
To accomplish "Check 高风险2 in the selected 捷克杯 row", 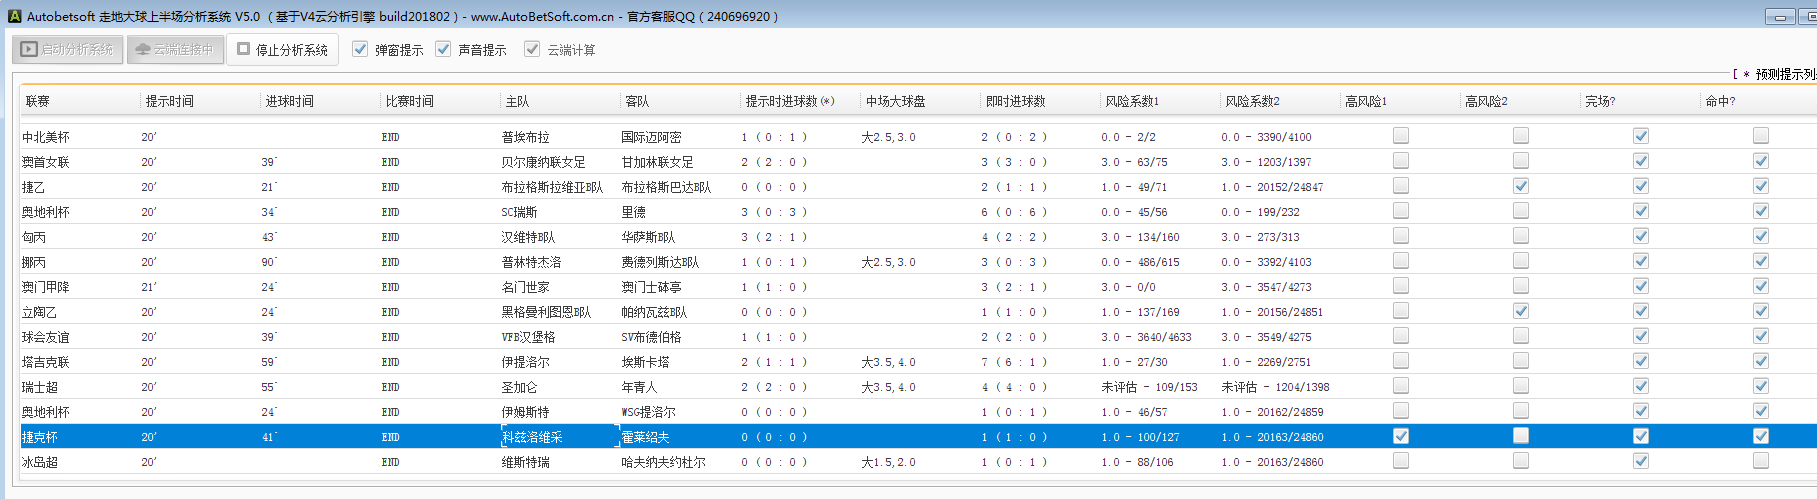I will 1521,436.
